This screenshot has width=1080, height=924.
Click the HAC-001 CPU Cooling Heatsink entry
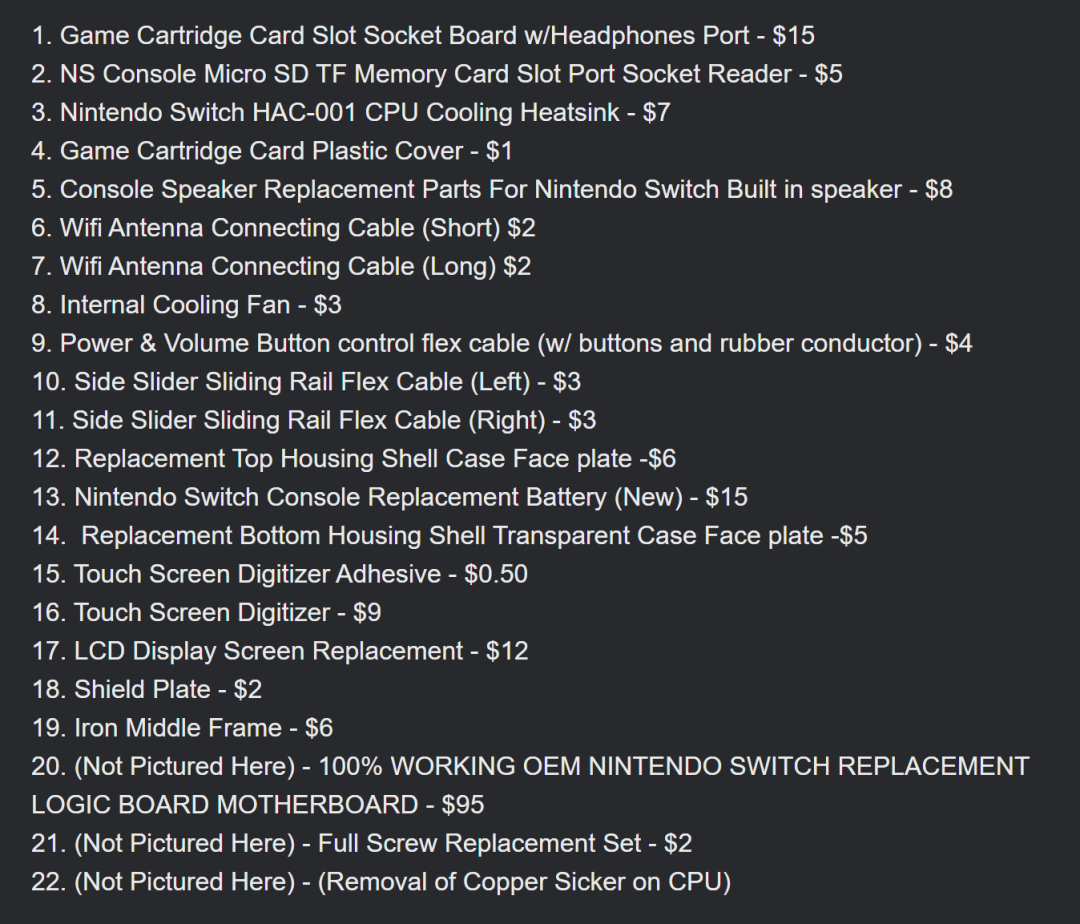click(351, 113)
